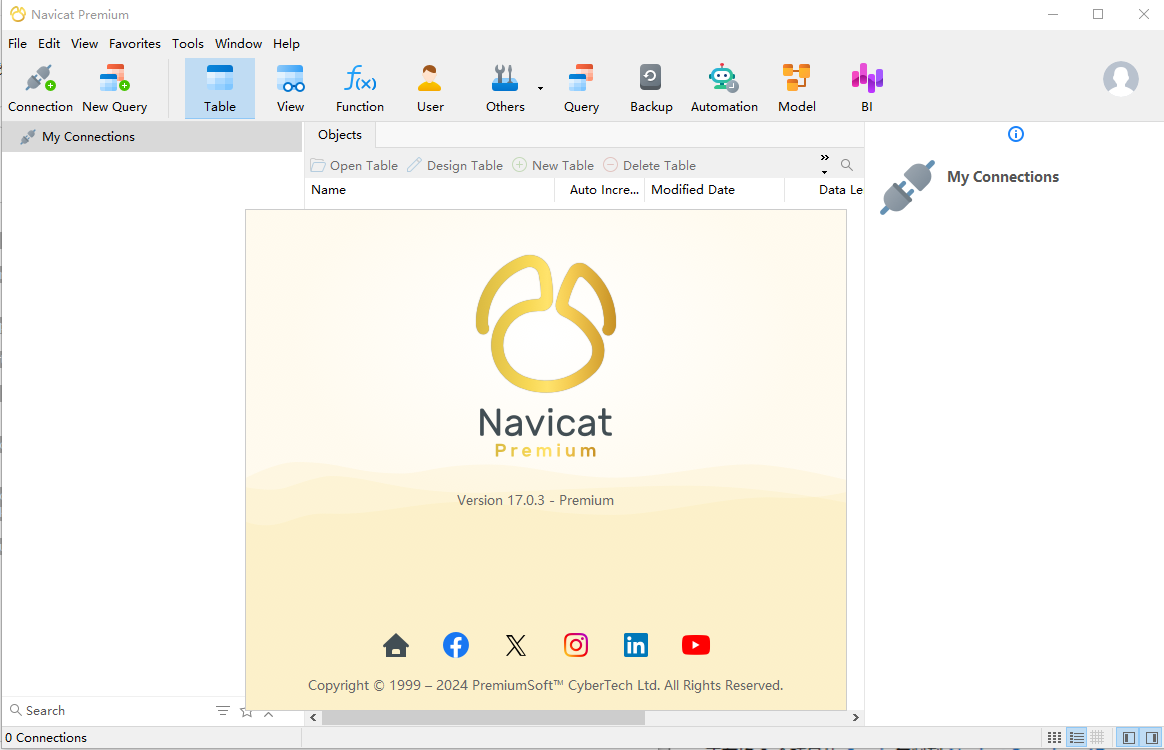
Task: Click the information icon in right panel
Action: point(1016,134)
